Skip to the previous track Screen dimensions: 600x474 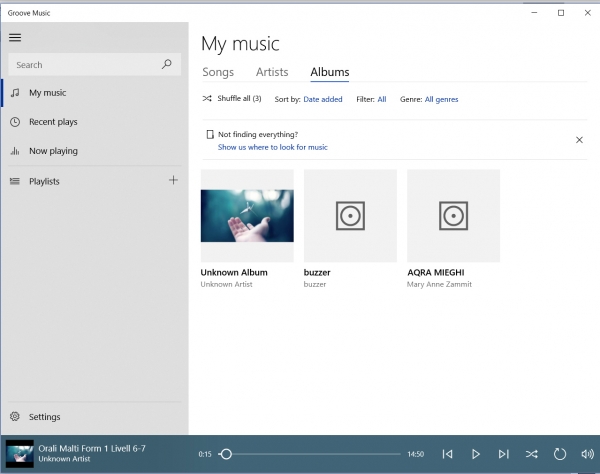(447, 454)
